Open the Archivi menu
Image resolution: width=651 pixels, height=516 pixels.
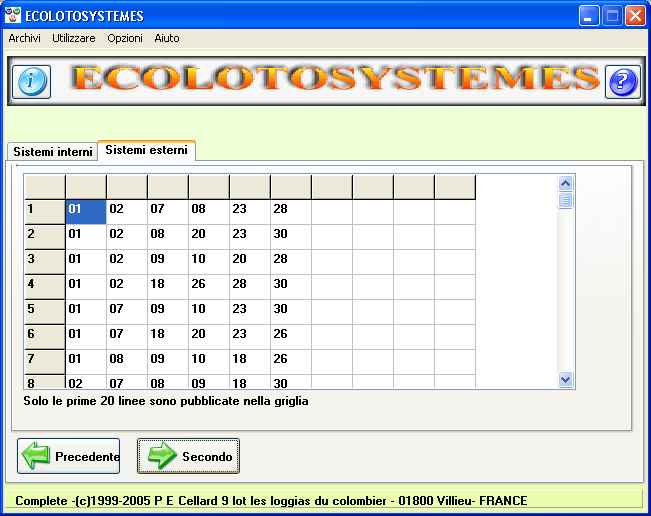coord(25,38)
